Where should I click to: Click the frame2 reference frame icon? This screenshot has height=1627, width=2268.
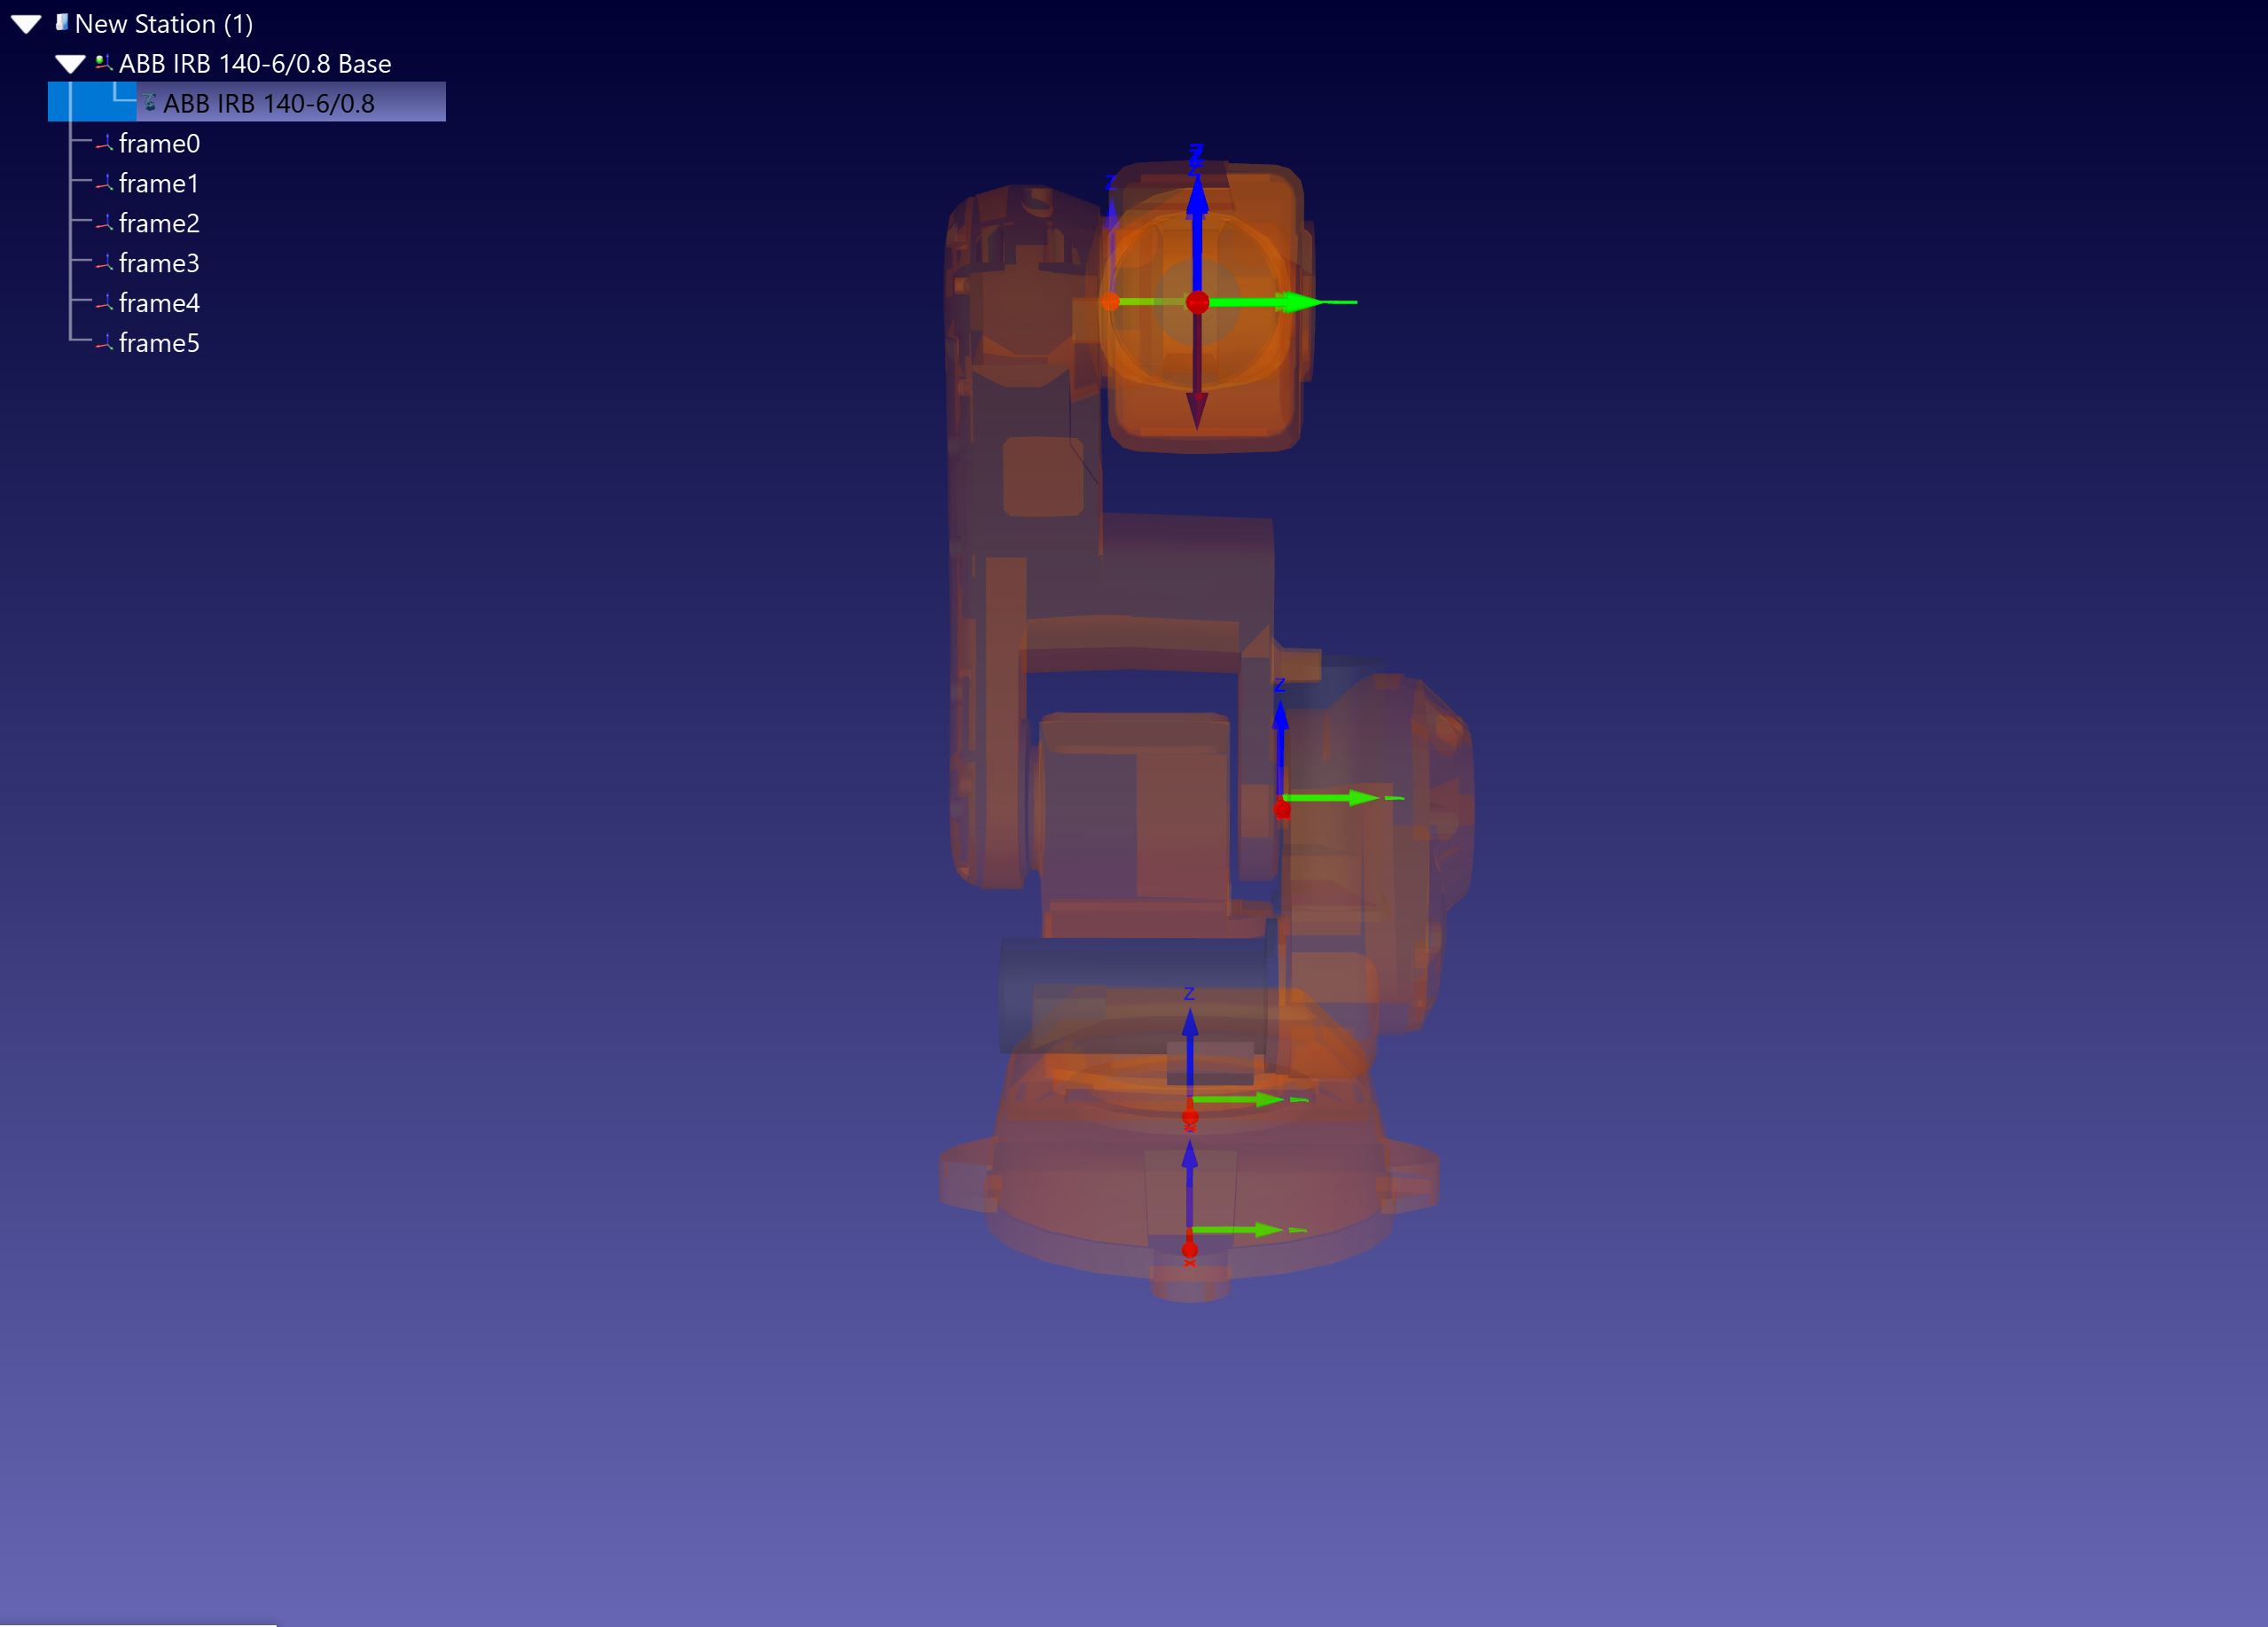point(104,223)
